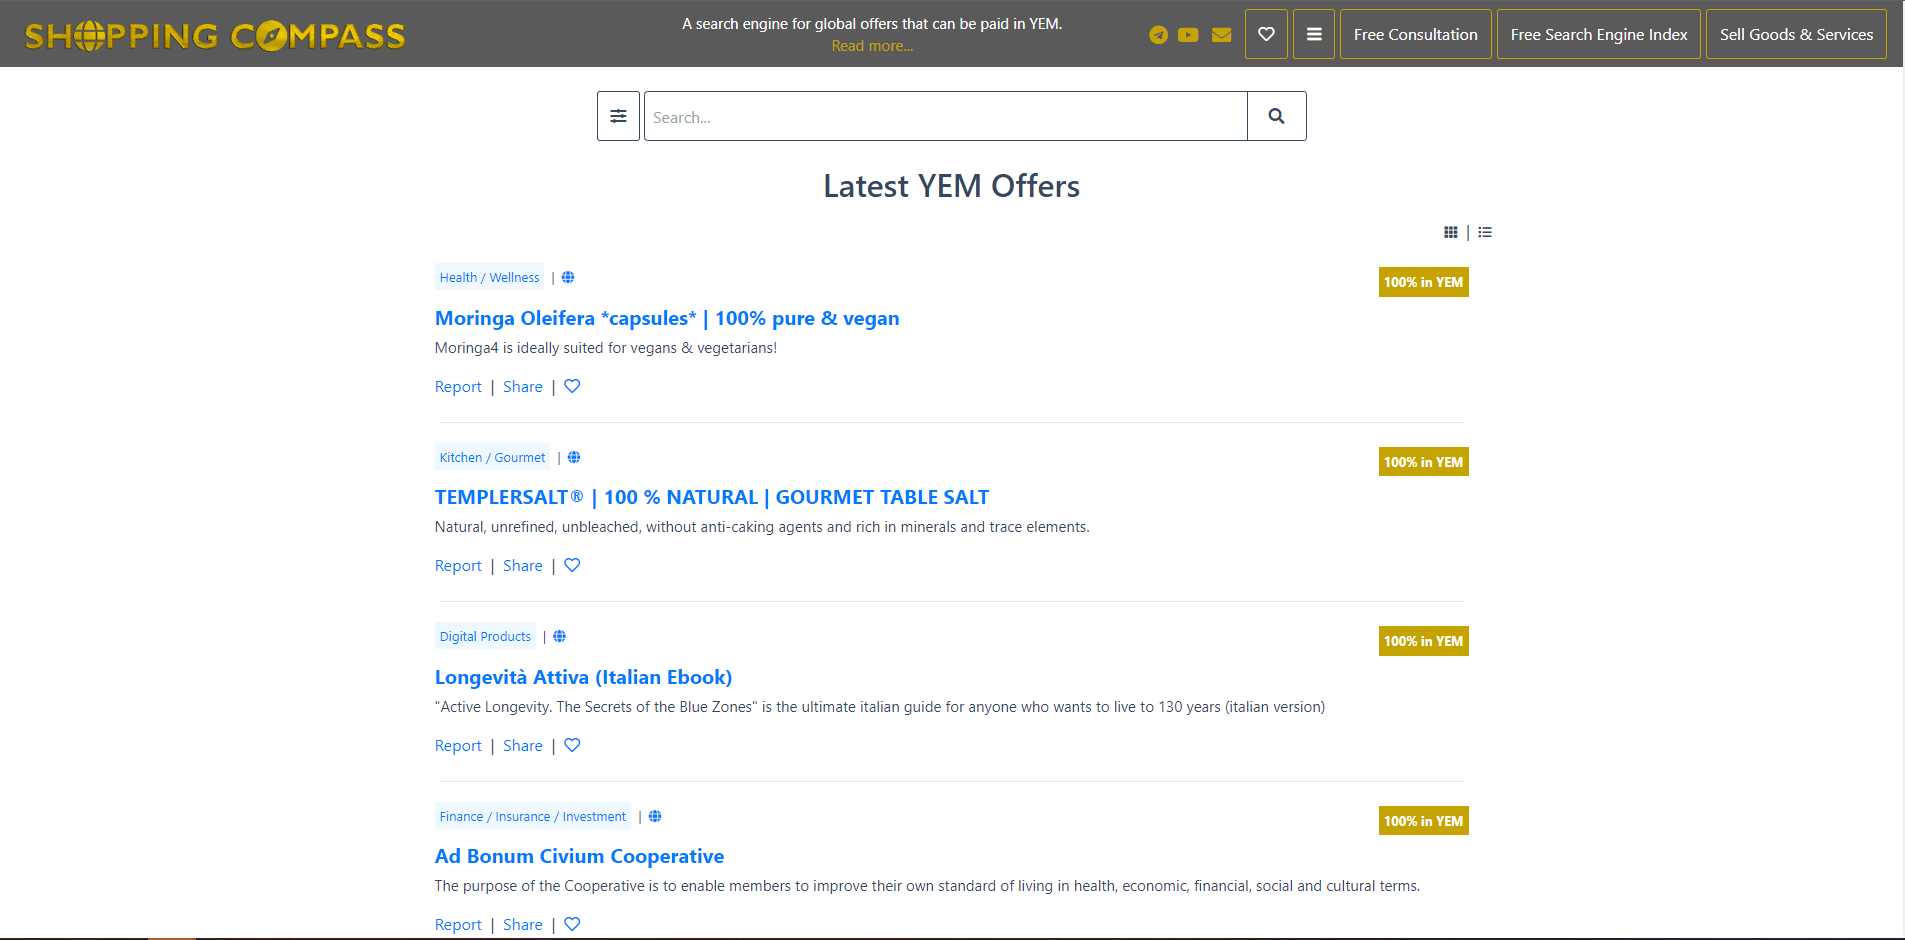The width and height of the screenshot is (1905, 940).
Task: Share the Longevità Attiva offer
Action: [523, 746]
